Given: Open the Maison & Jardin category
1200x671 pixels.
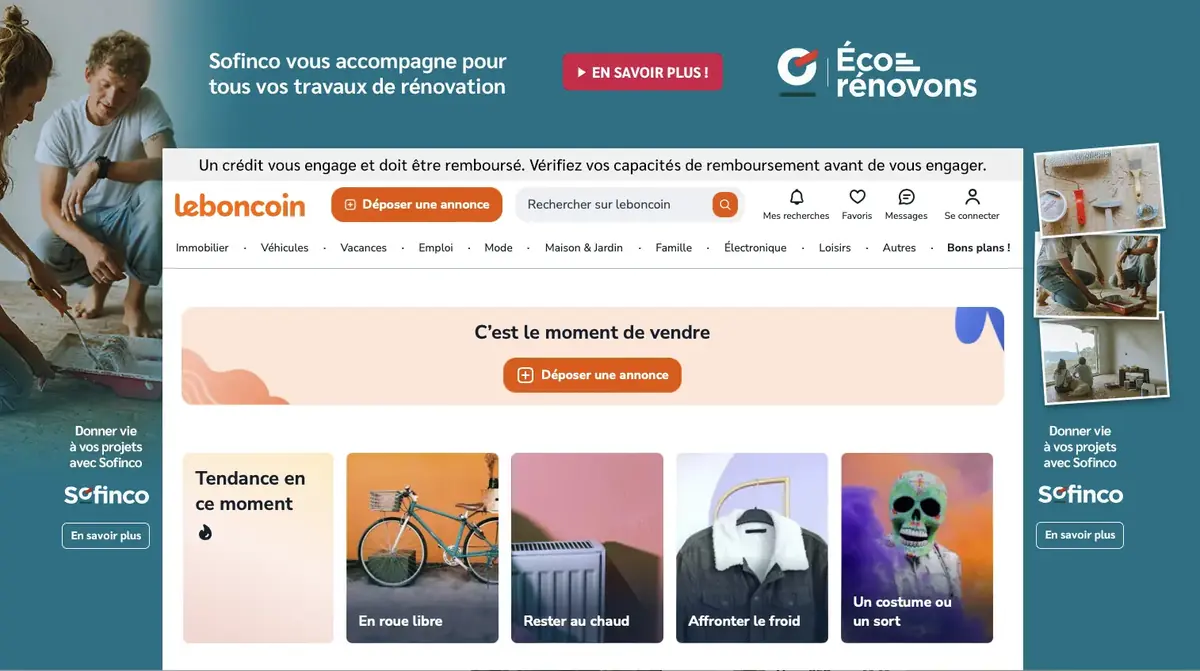Looking at the screenshot, I should tap(583, 247).
